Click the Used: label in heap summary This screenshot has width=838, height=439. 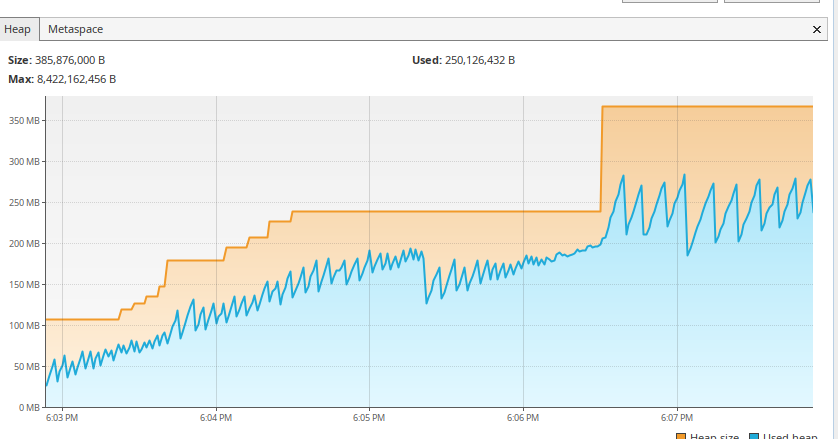point(427,60)
